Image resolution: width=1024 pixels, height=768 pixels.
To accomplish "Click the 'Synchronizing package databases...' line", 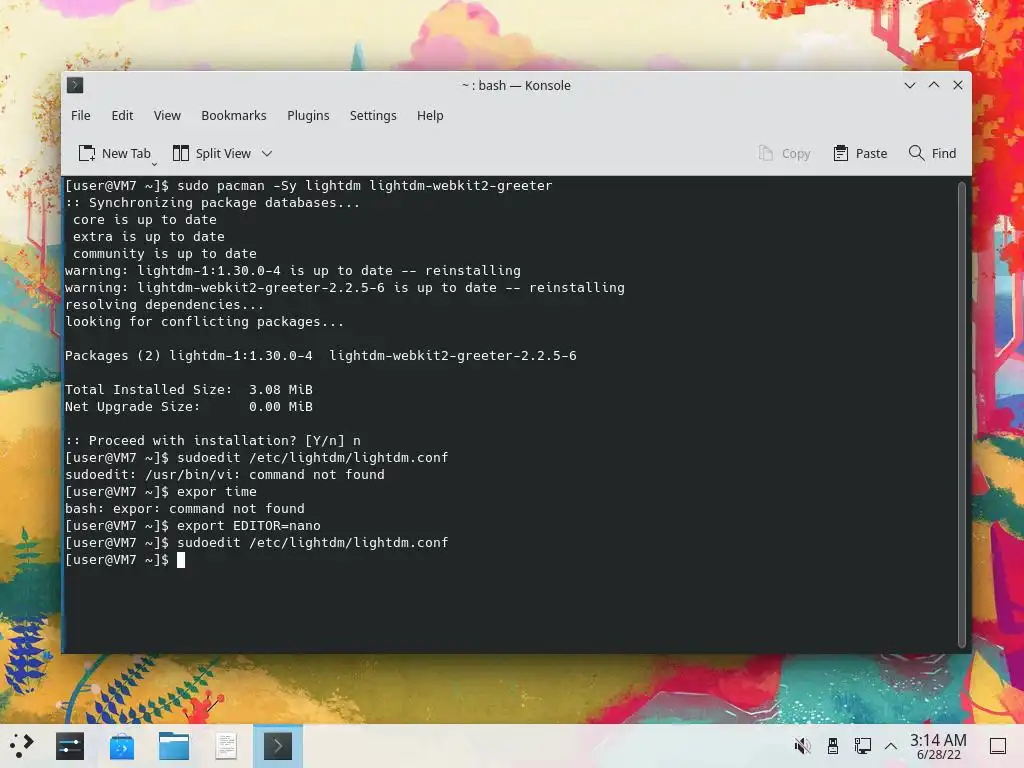I will pos(213,202).
